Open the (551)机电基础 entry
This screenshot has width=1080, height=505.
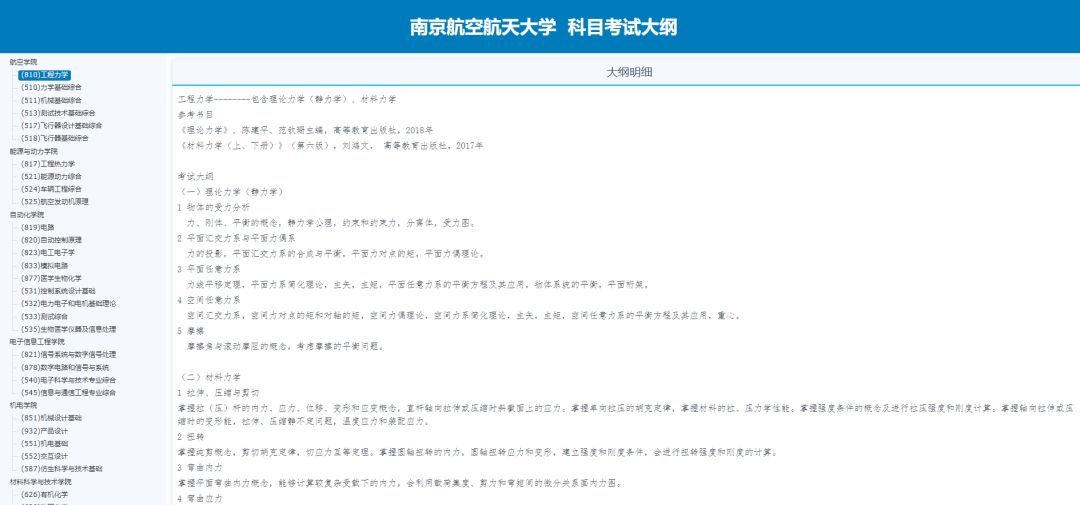pos(44,443)
